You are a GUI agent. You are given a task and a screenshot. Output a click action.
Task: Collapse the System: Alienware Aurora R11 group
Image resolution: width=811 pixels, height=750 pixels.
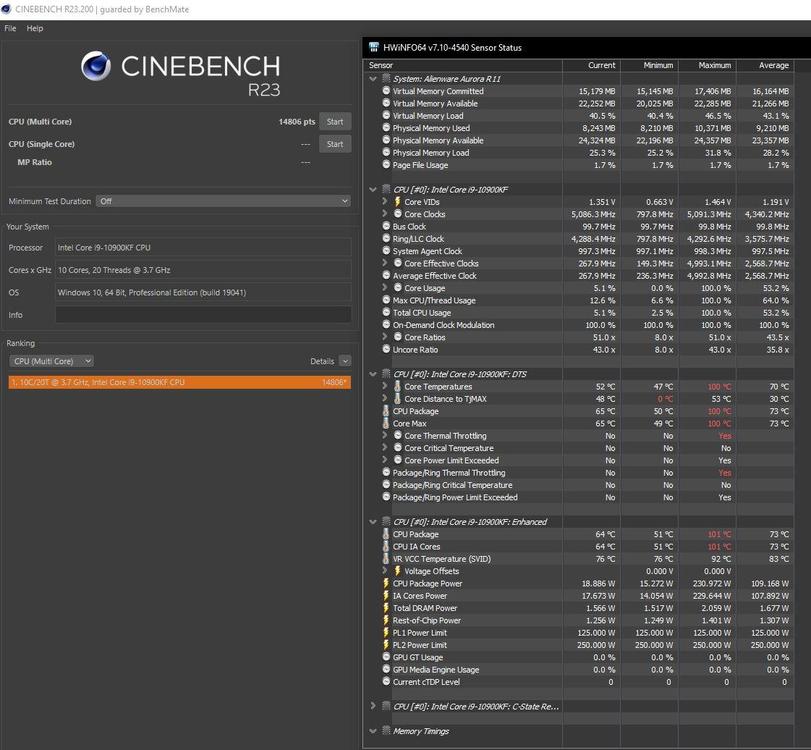[373, 78]
